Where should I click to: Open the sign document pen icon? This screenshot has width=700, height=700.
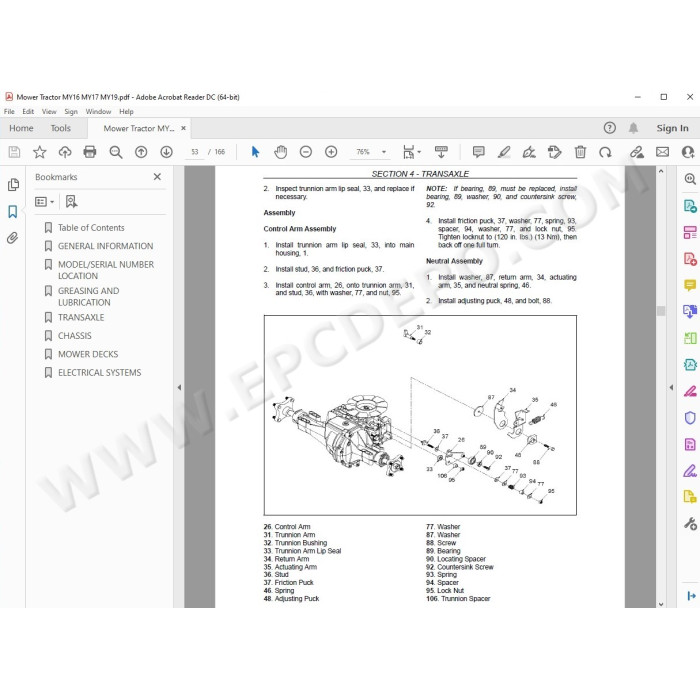click(x=529, y=152)
